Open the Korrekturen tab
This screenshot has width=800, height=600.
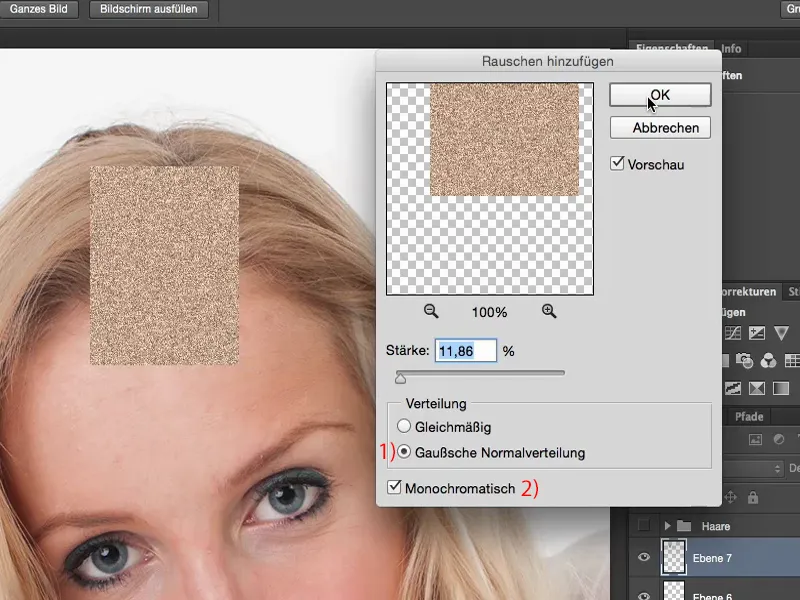coord(749,292)
